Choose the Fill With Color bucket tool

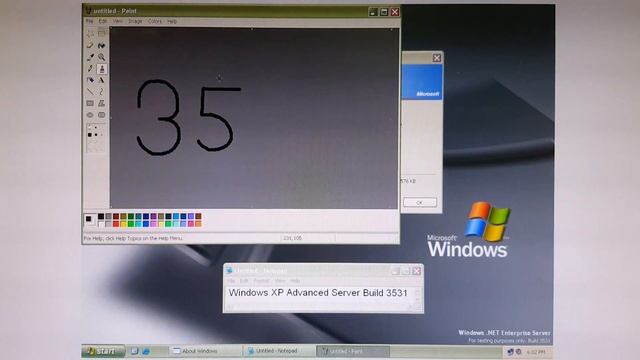[x=102, y=45]
